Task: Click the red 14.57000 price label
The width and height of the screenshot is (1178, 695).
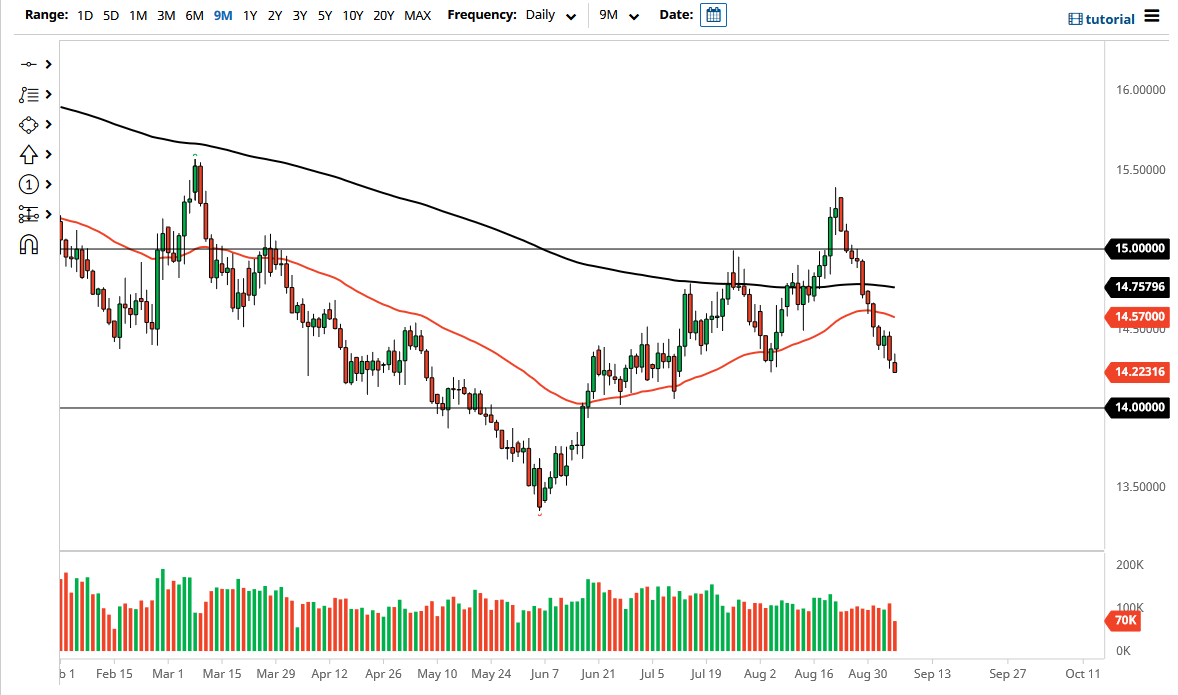Action: point(1136,317)
